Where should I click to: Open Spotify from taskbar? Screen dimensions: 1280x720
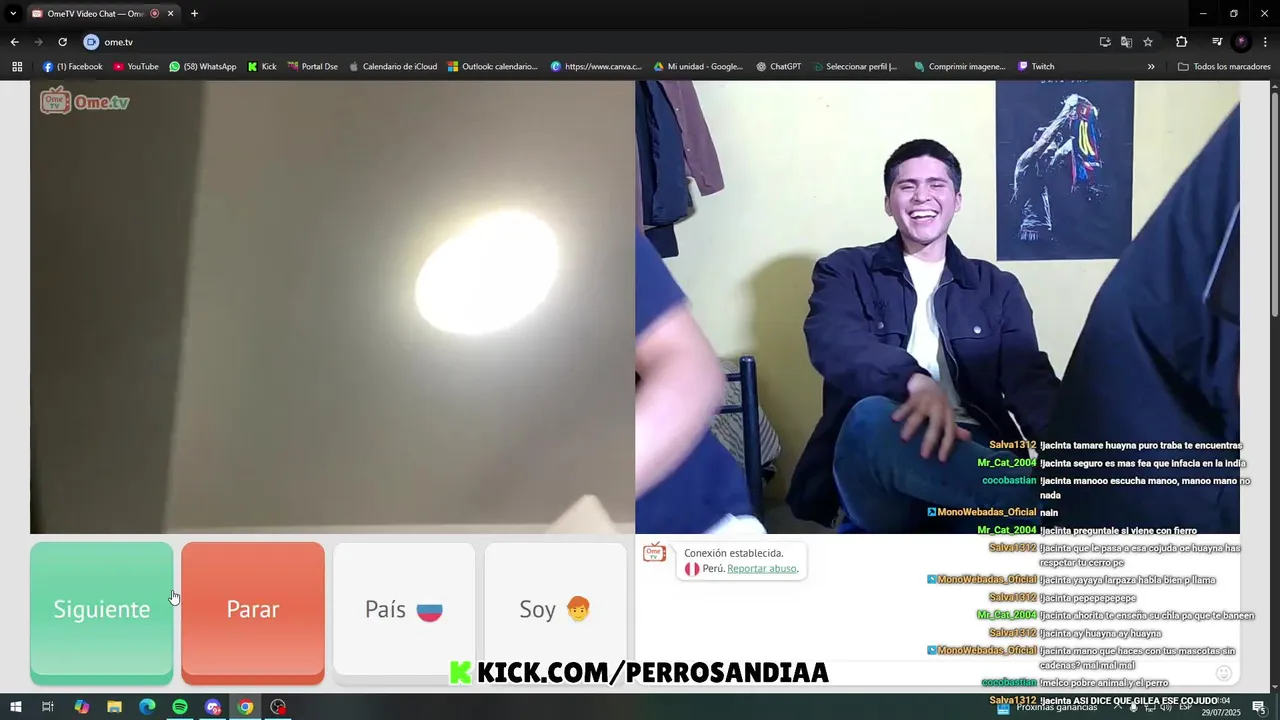(x=180, y=707)
